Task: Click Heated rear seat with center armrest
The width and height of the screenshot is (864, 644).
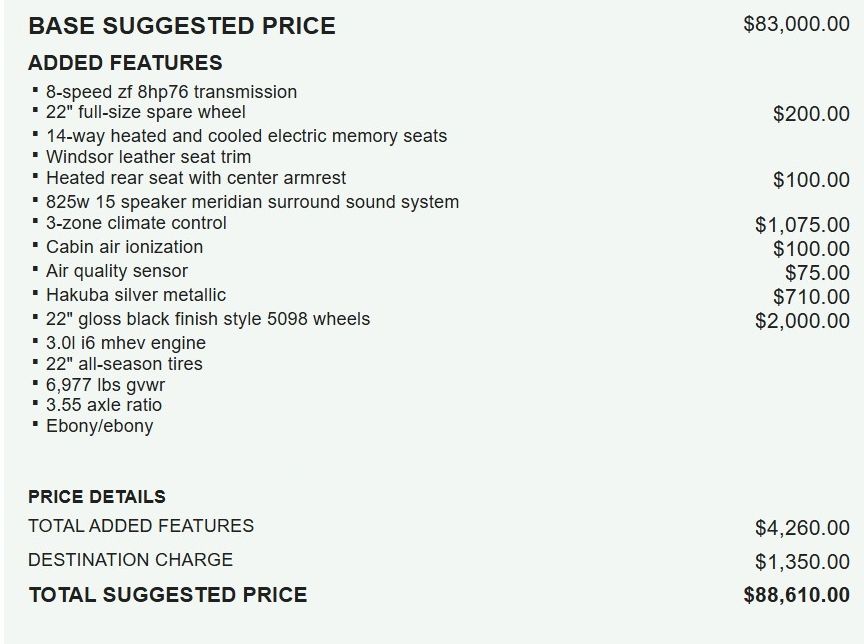Action: click(196, 178)
